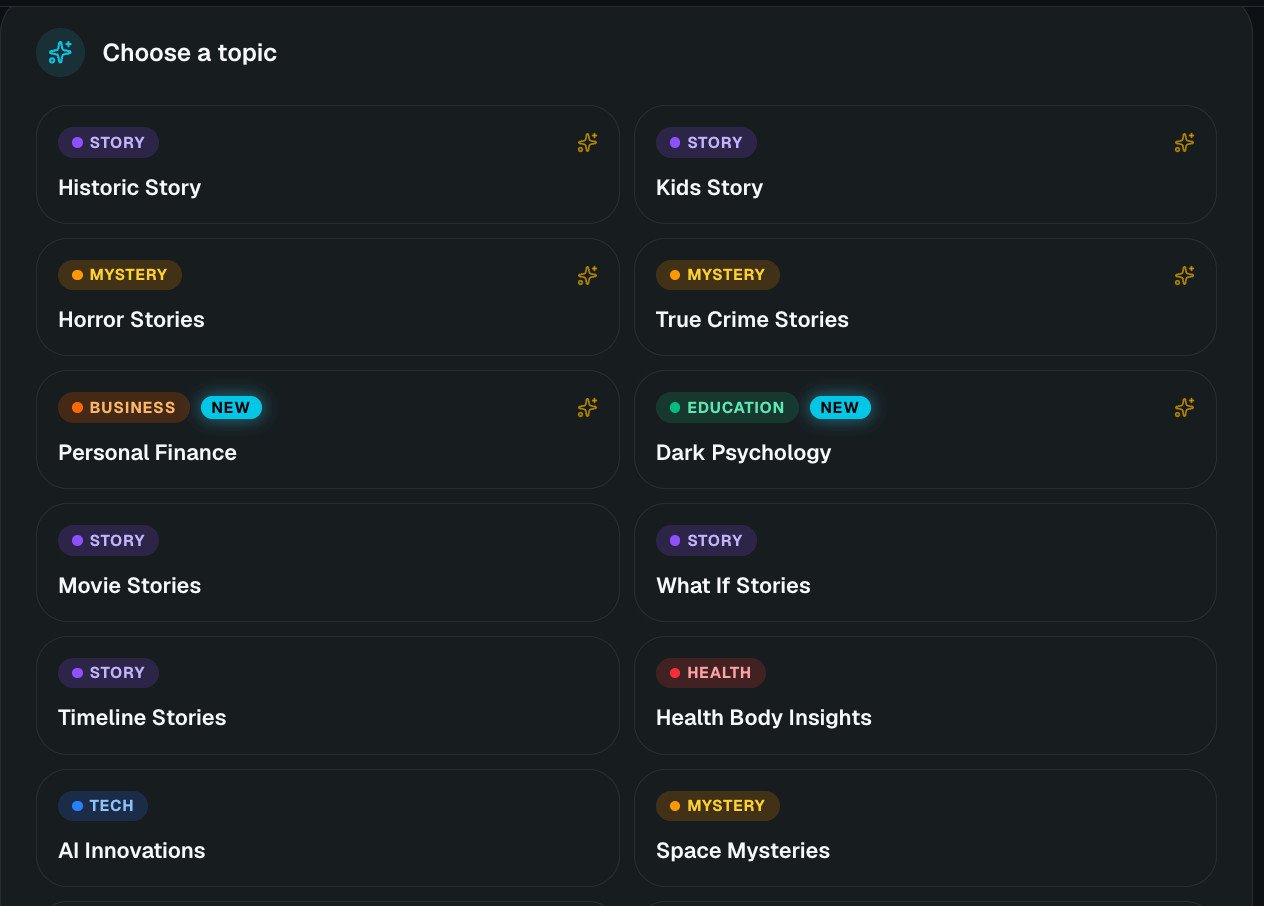Screen dimensions: 1264x906
Task: Open the Personal Finance topic
Action: coord(328,430)
